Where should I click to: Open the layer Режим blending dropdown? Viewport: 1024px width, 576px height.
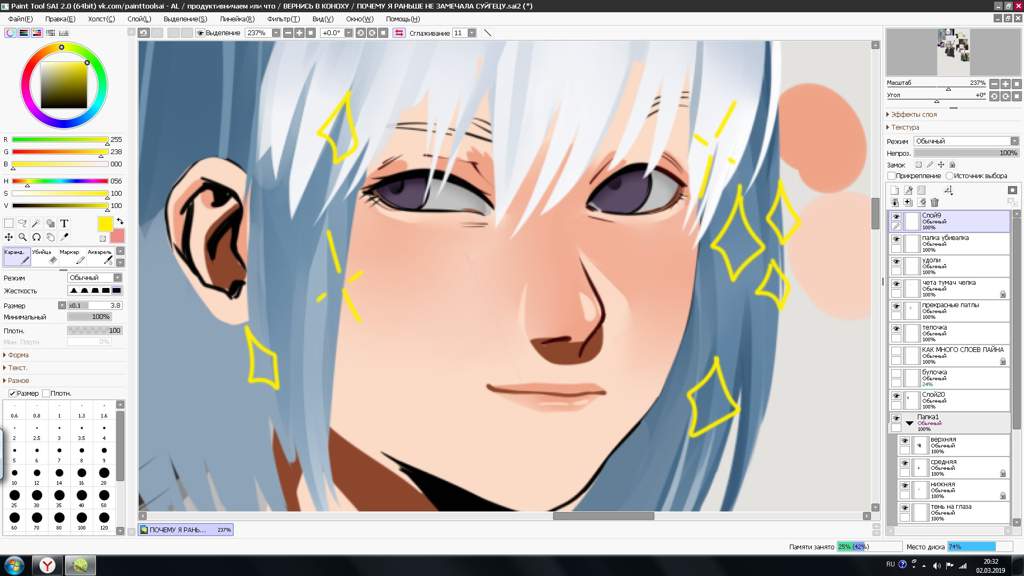point(966,141)
